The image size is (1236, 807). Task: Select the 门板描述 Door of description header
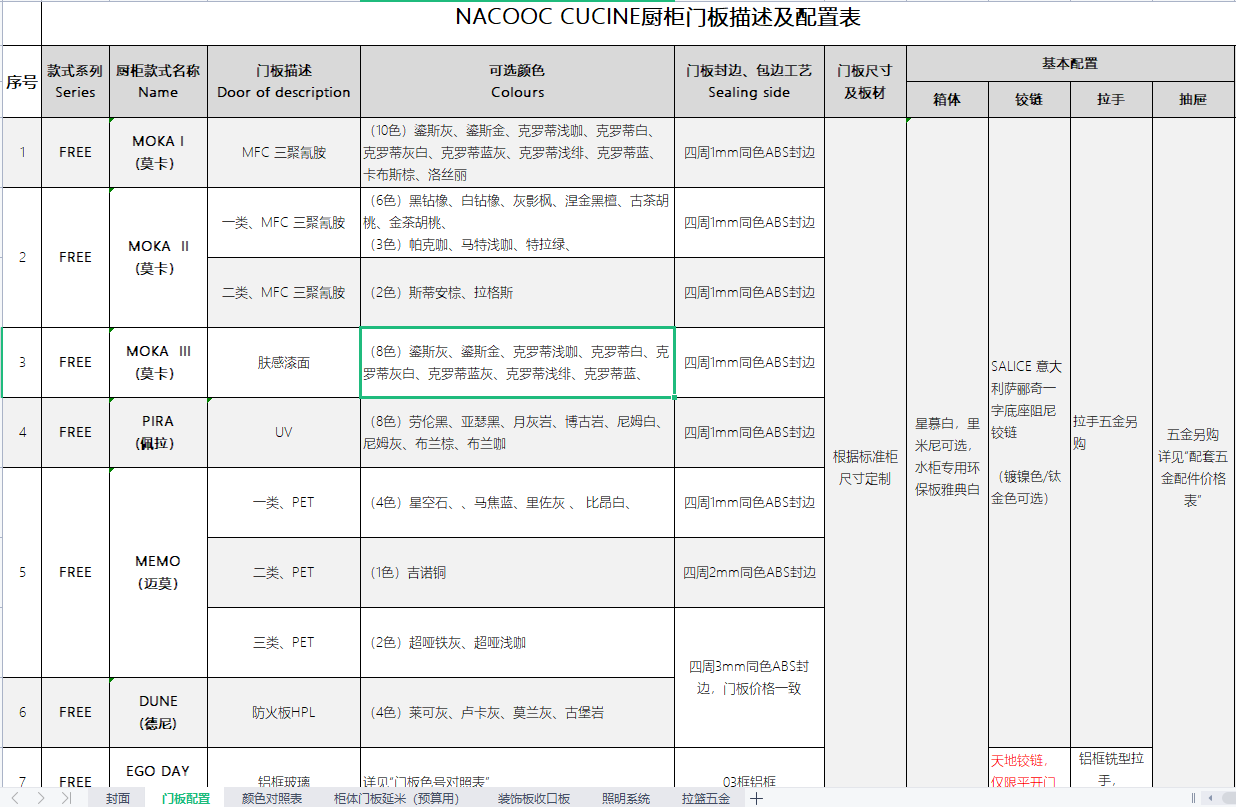[x=284, y=81]
